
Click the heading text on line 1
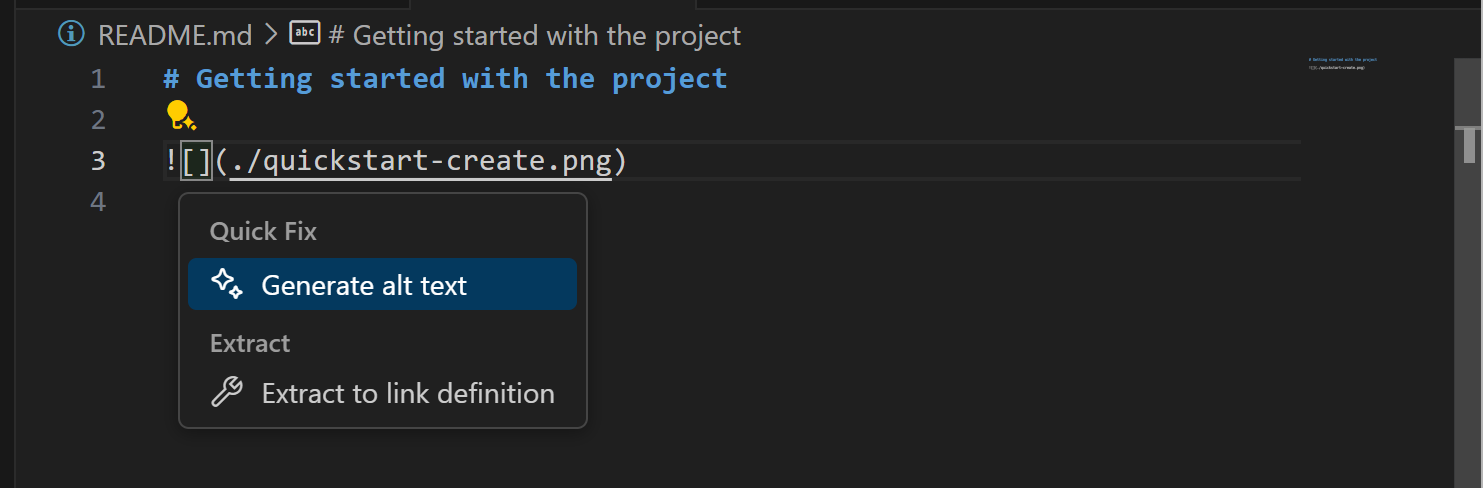(x=460, y=78)
